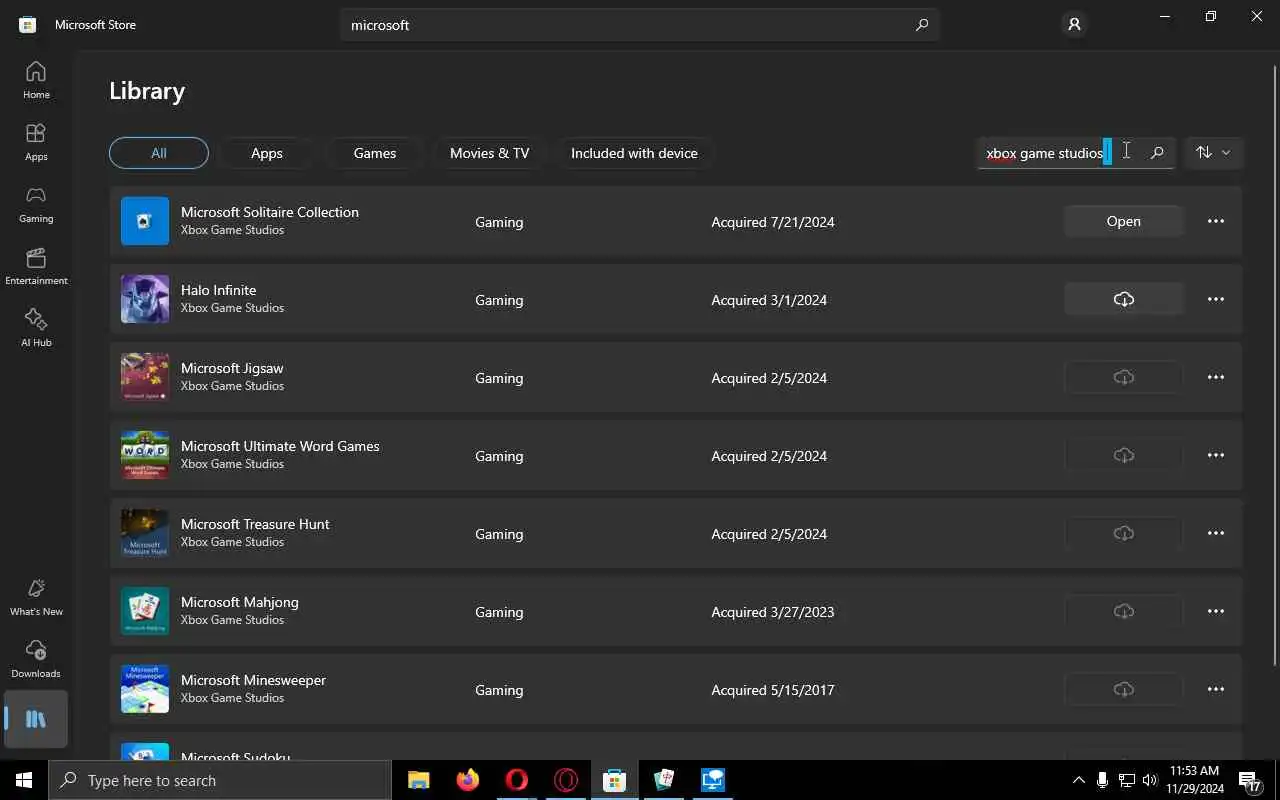Download Microsoft Minesweeper via cloud icon
This screenshot has height=800, width=1280.
click(1124, 689)
